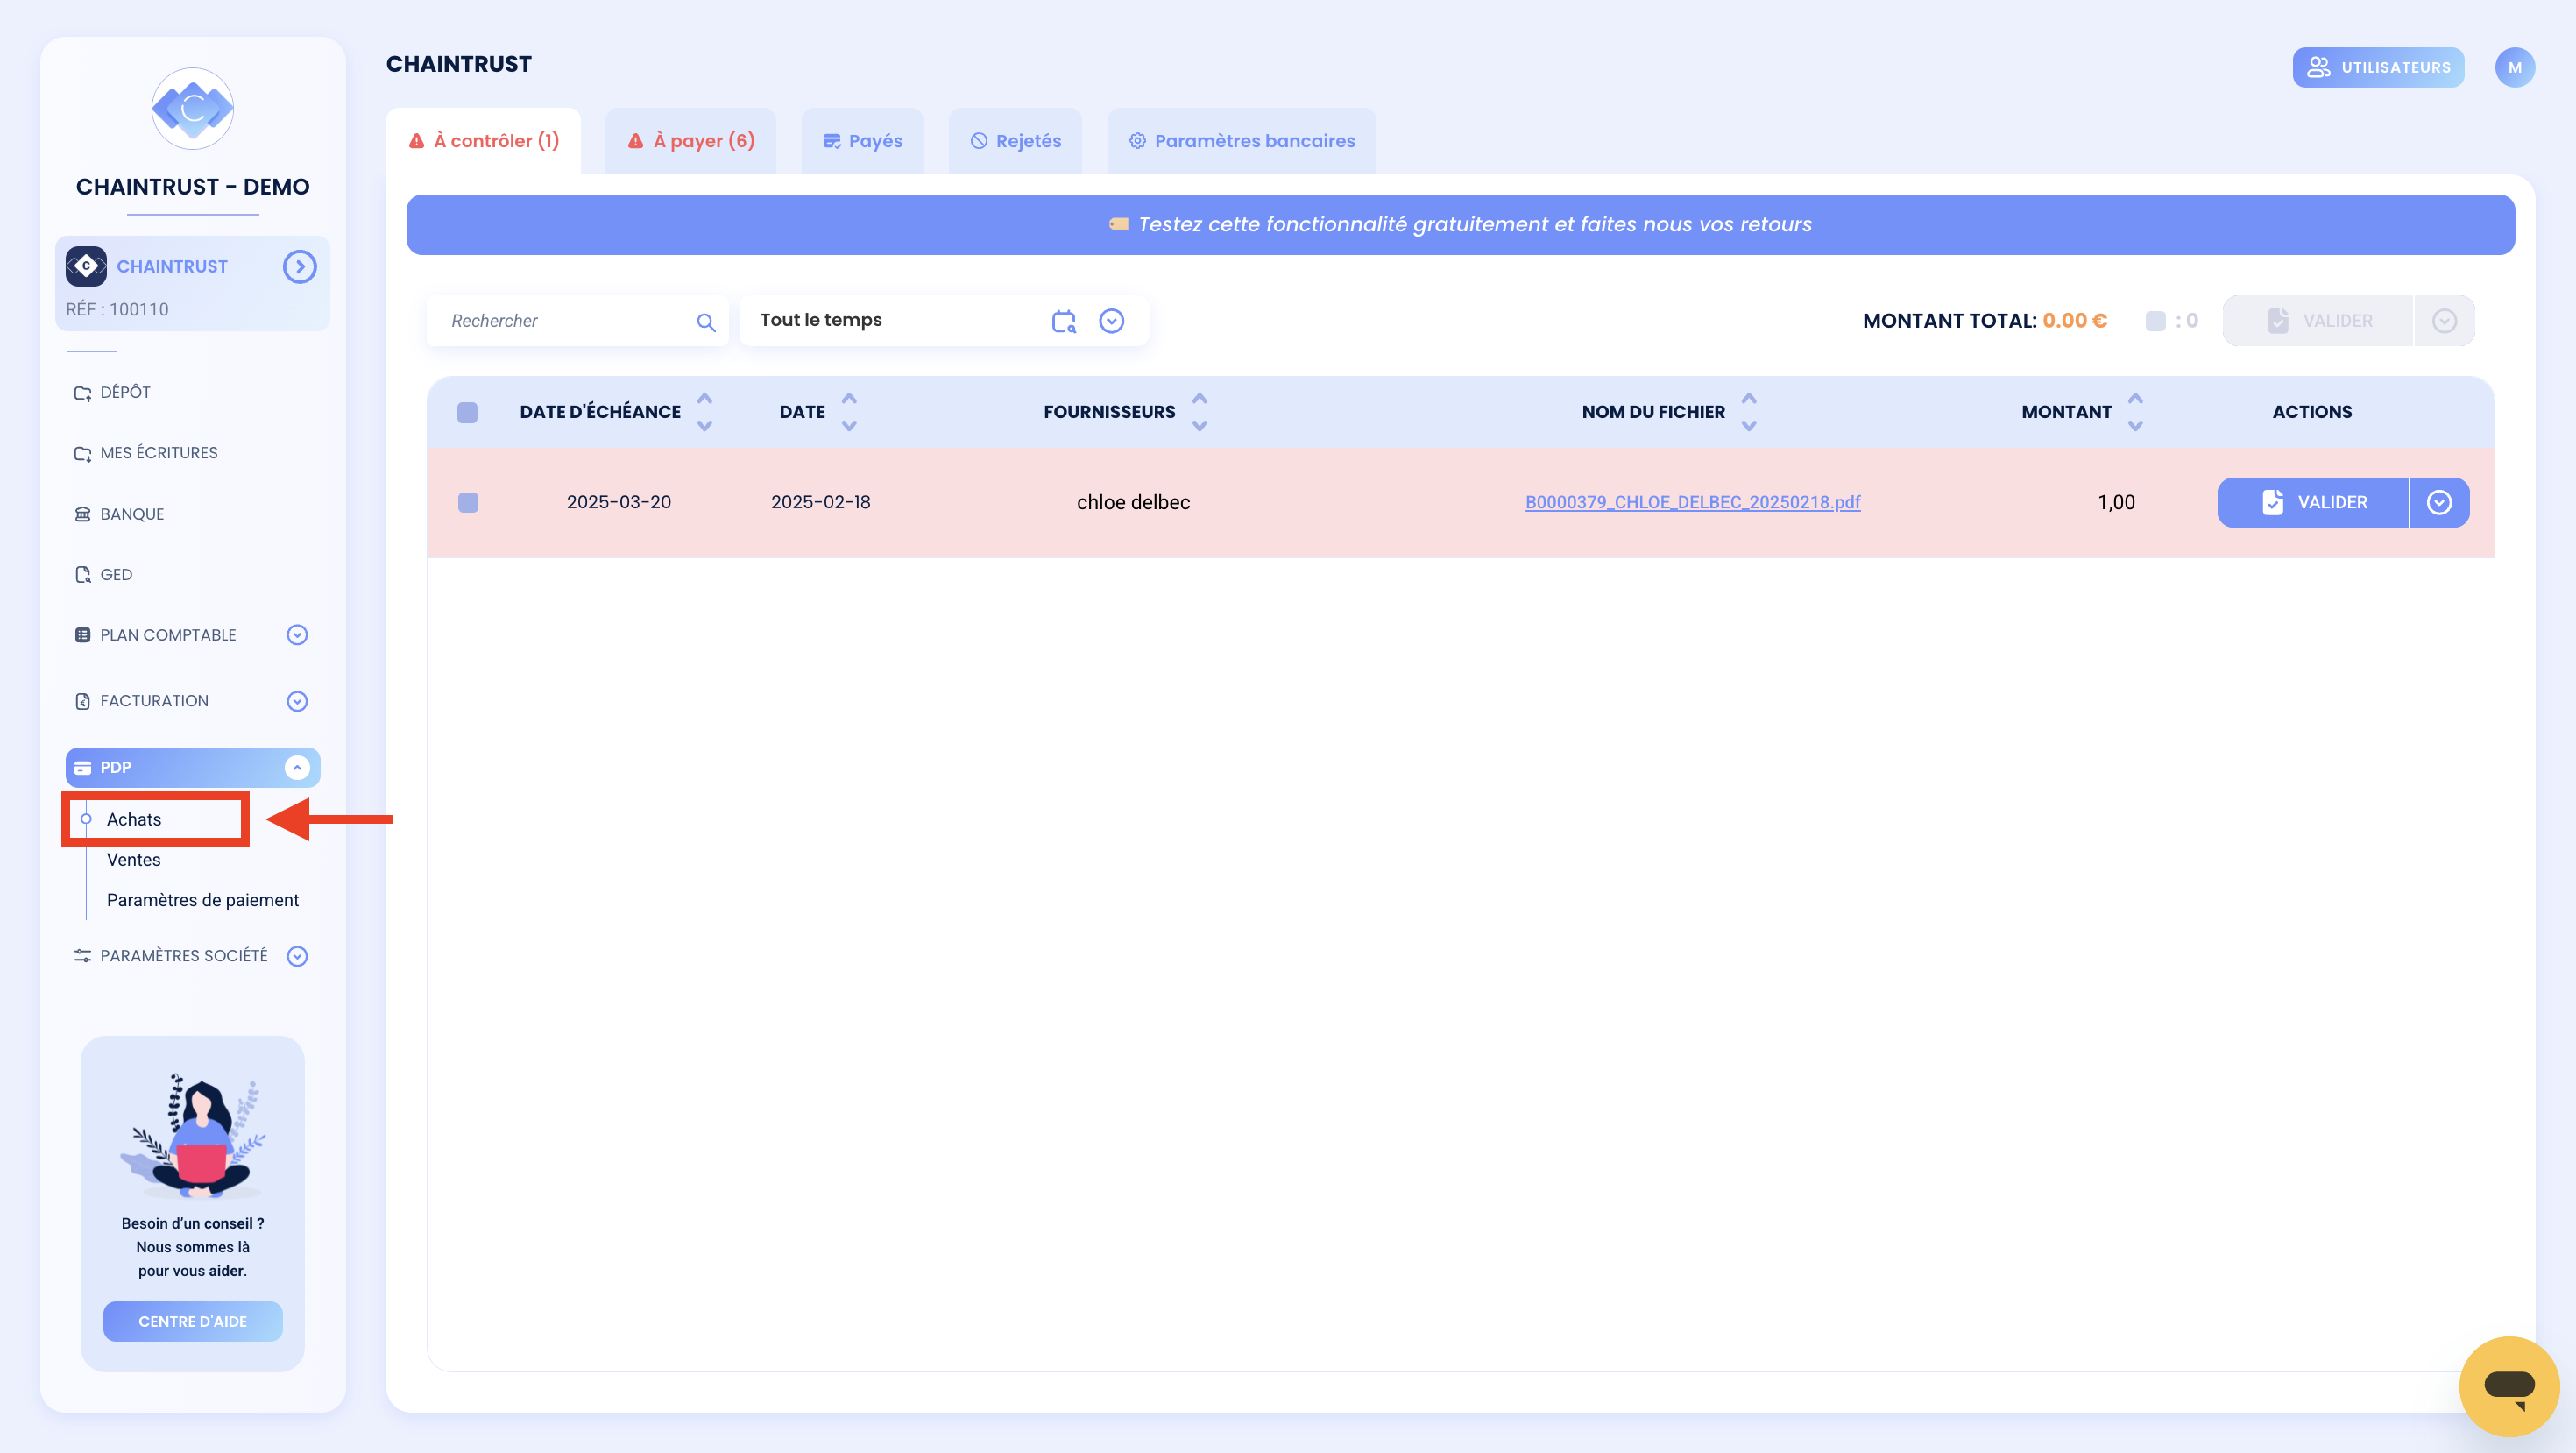Click the Montant total 0.00 € value
Screen dimensions: 2576x1453
pyautogui.click(x=2075, y=321)
